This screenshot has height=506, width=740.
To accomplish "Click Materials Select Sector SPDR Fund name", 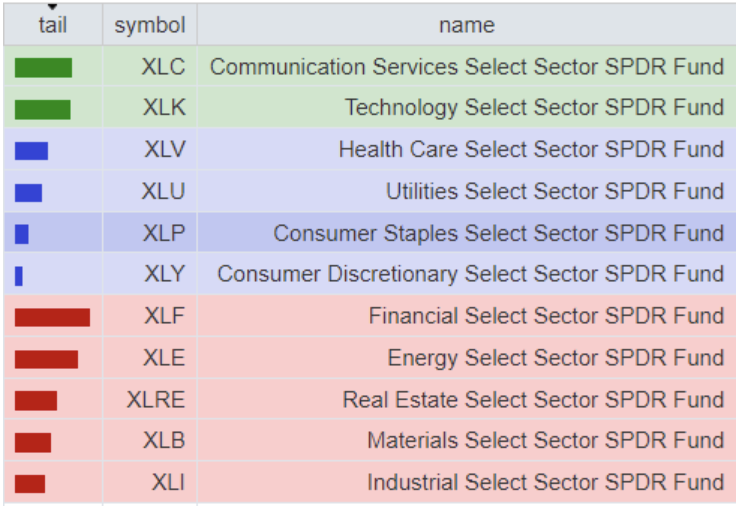I will (x=545, y=441).
